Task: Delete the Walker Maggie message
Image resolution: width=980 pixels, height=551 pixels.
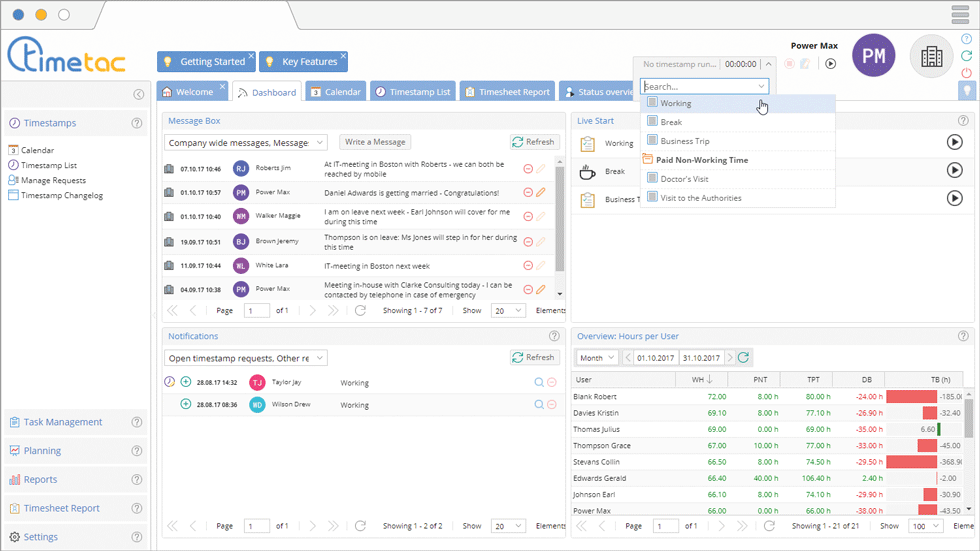Action: click(x=528, y=216)
